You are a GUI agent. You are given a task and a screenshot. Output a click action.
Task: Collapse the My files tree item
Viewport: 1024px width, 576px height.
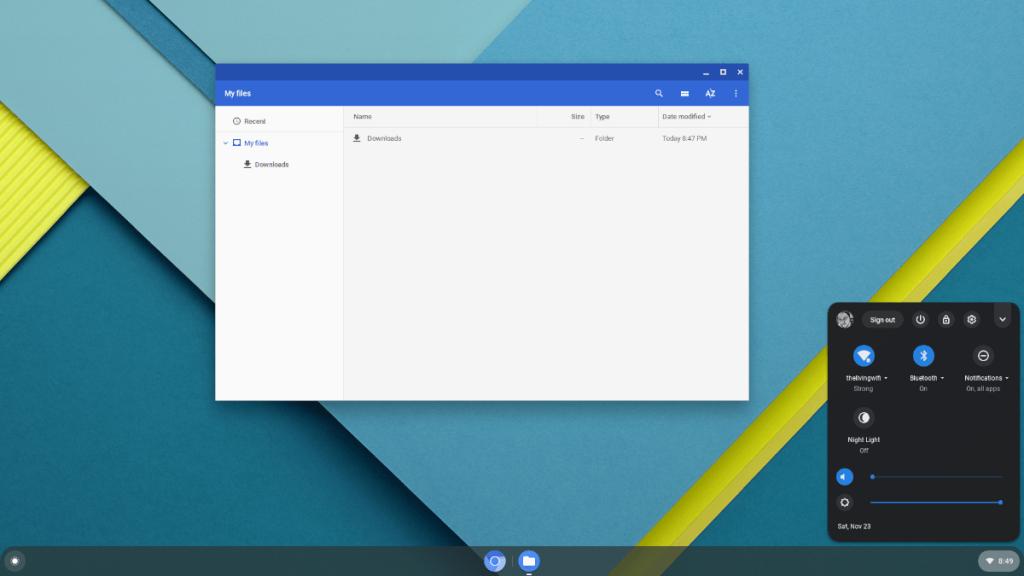(228, 142)
